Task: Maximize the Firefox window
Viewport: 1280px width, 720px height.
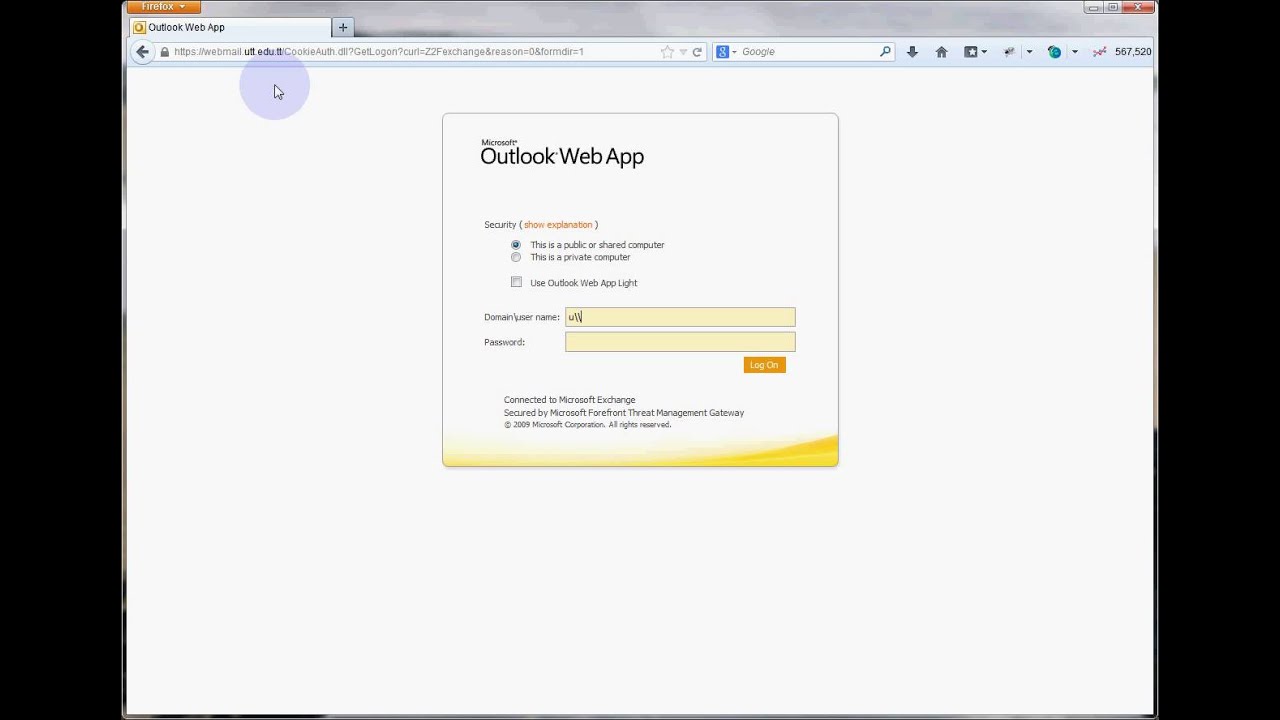Action: (x=1112, y=7)
